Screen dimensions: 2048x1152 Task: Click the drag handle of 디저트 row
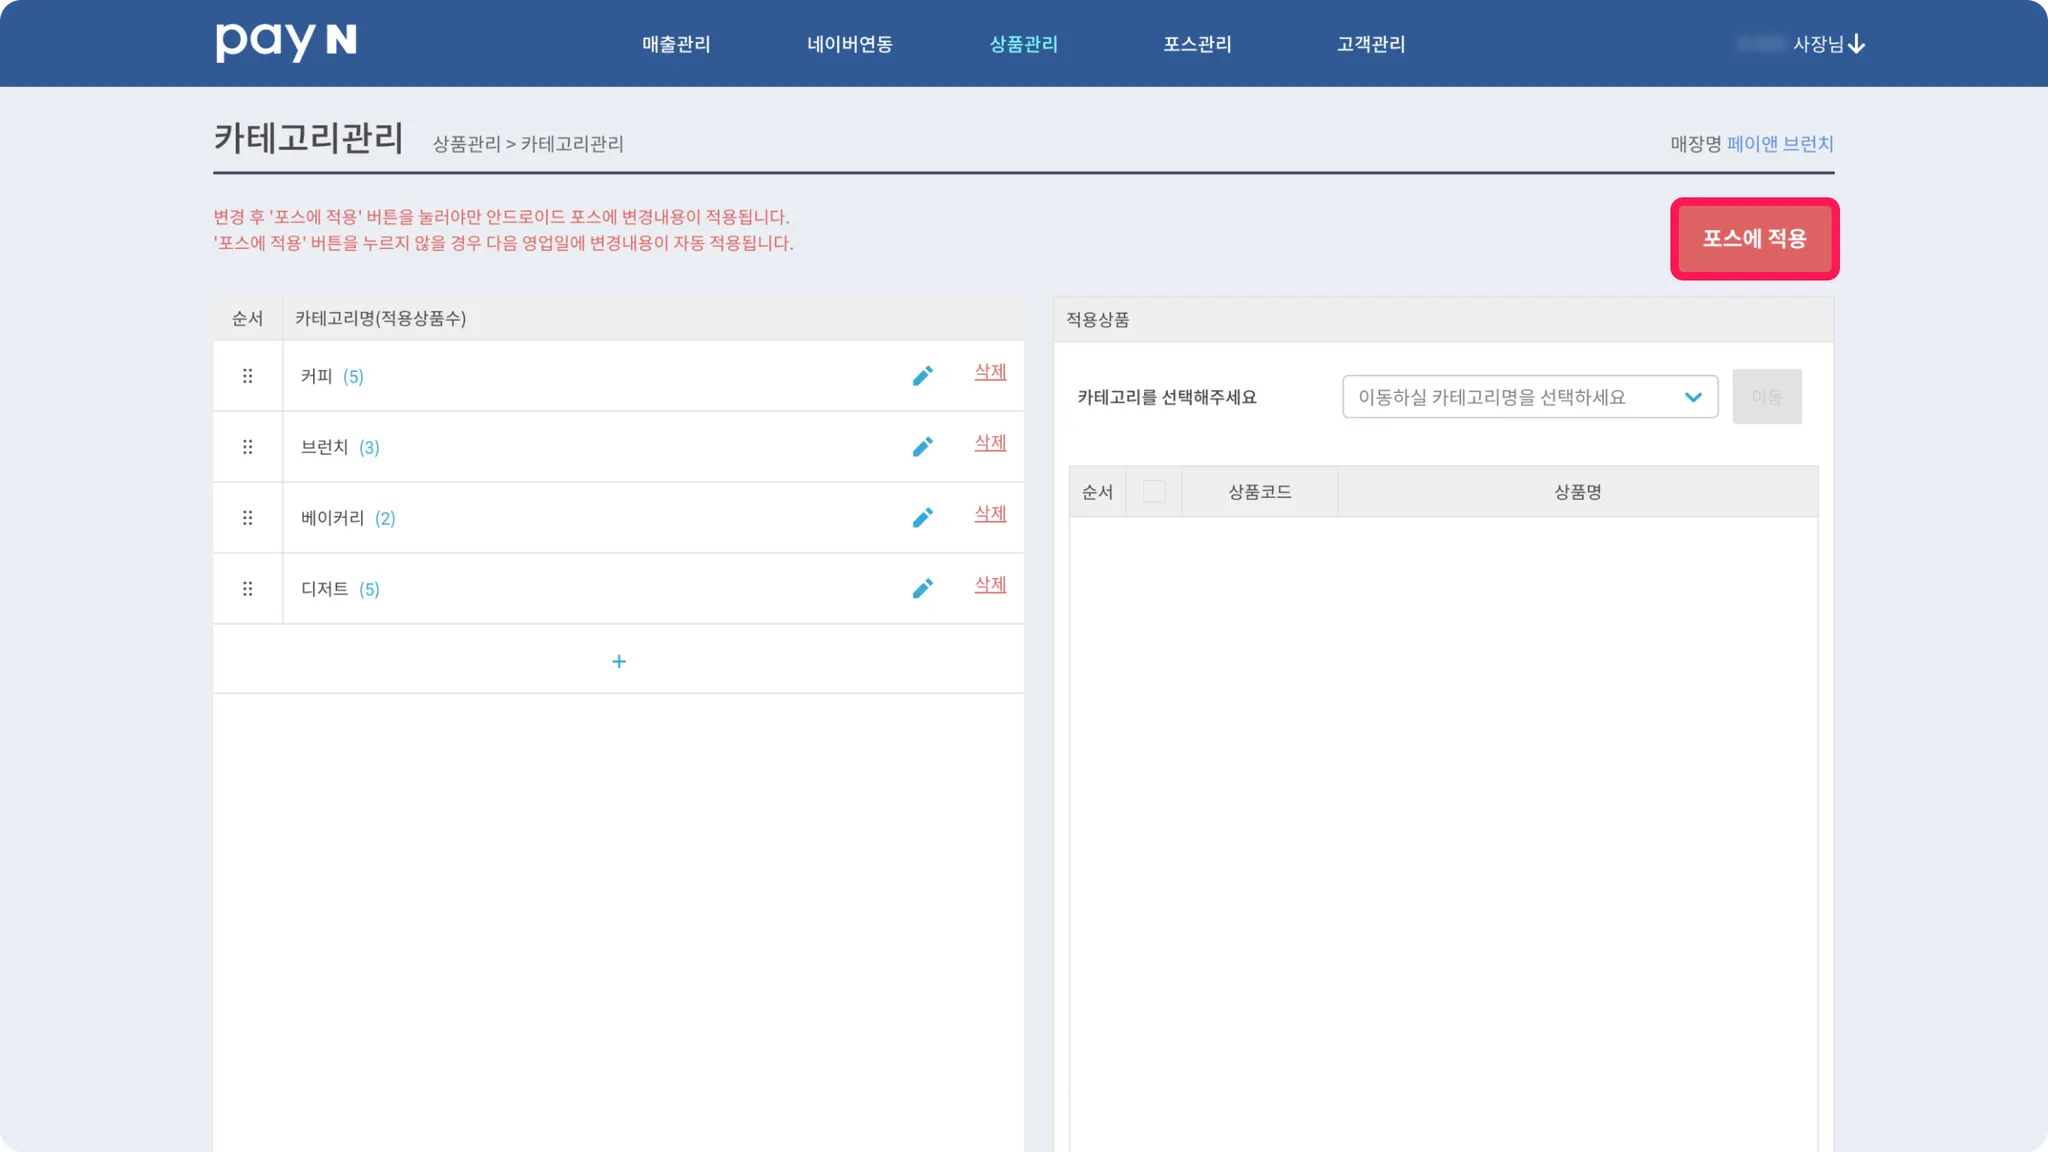(247, 589)
